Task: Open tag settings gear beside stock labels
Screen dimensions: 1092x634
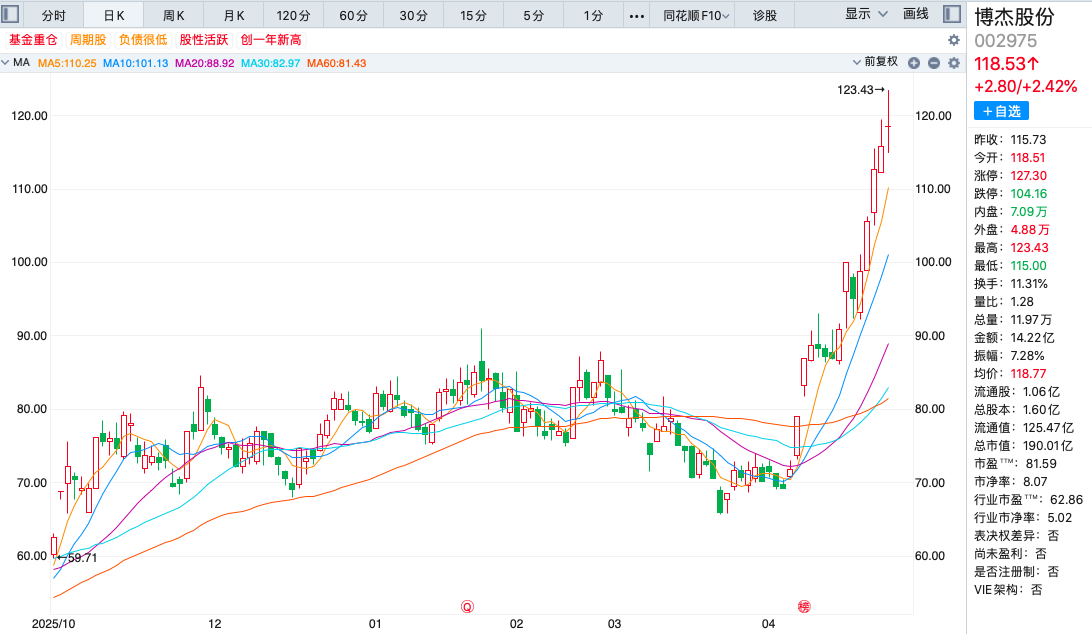Action: [953, 40]
